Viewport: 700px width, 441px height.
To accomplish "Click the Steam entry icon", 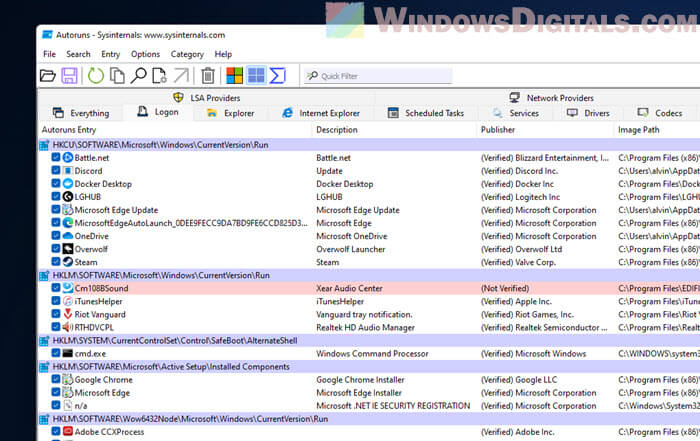I will [68, 262].
